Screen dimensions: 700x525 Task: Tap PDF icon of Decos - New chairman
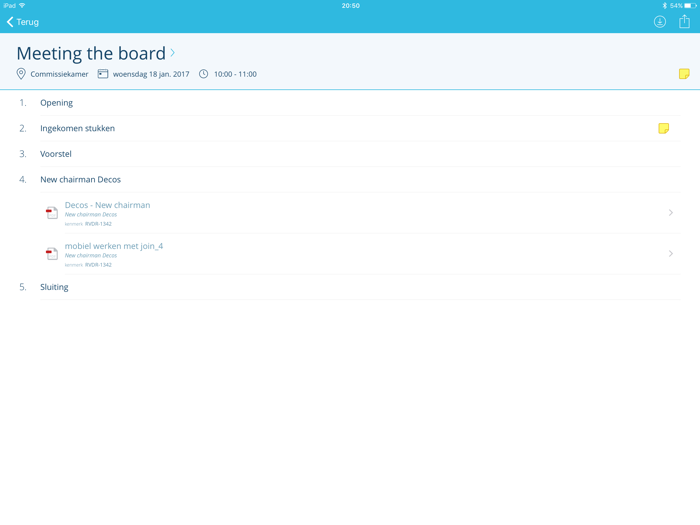(52, 213)
